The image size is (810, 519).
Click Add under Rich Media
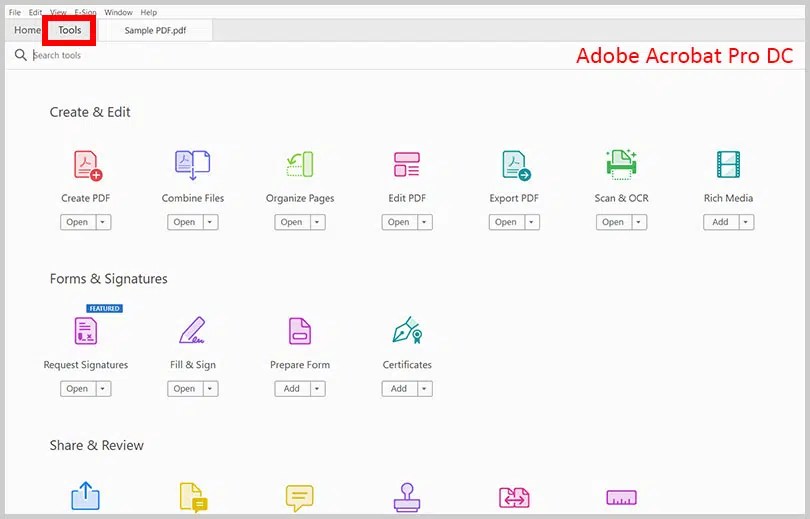721,222
